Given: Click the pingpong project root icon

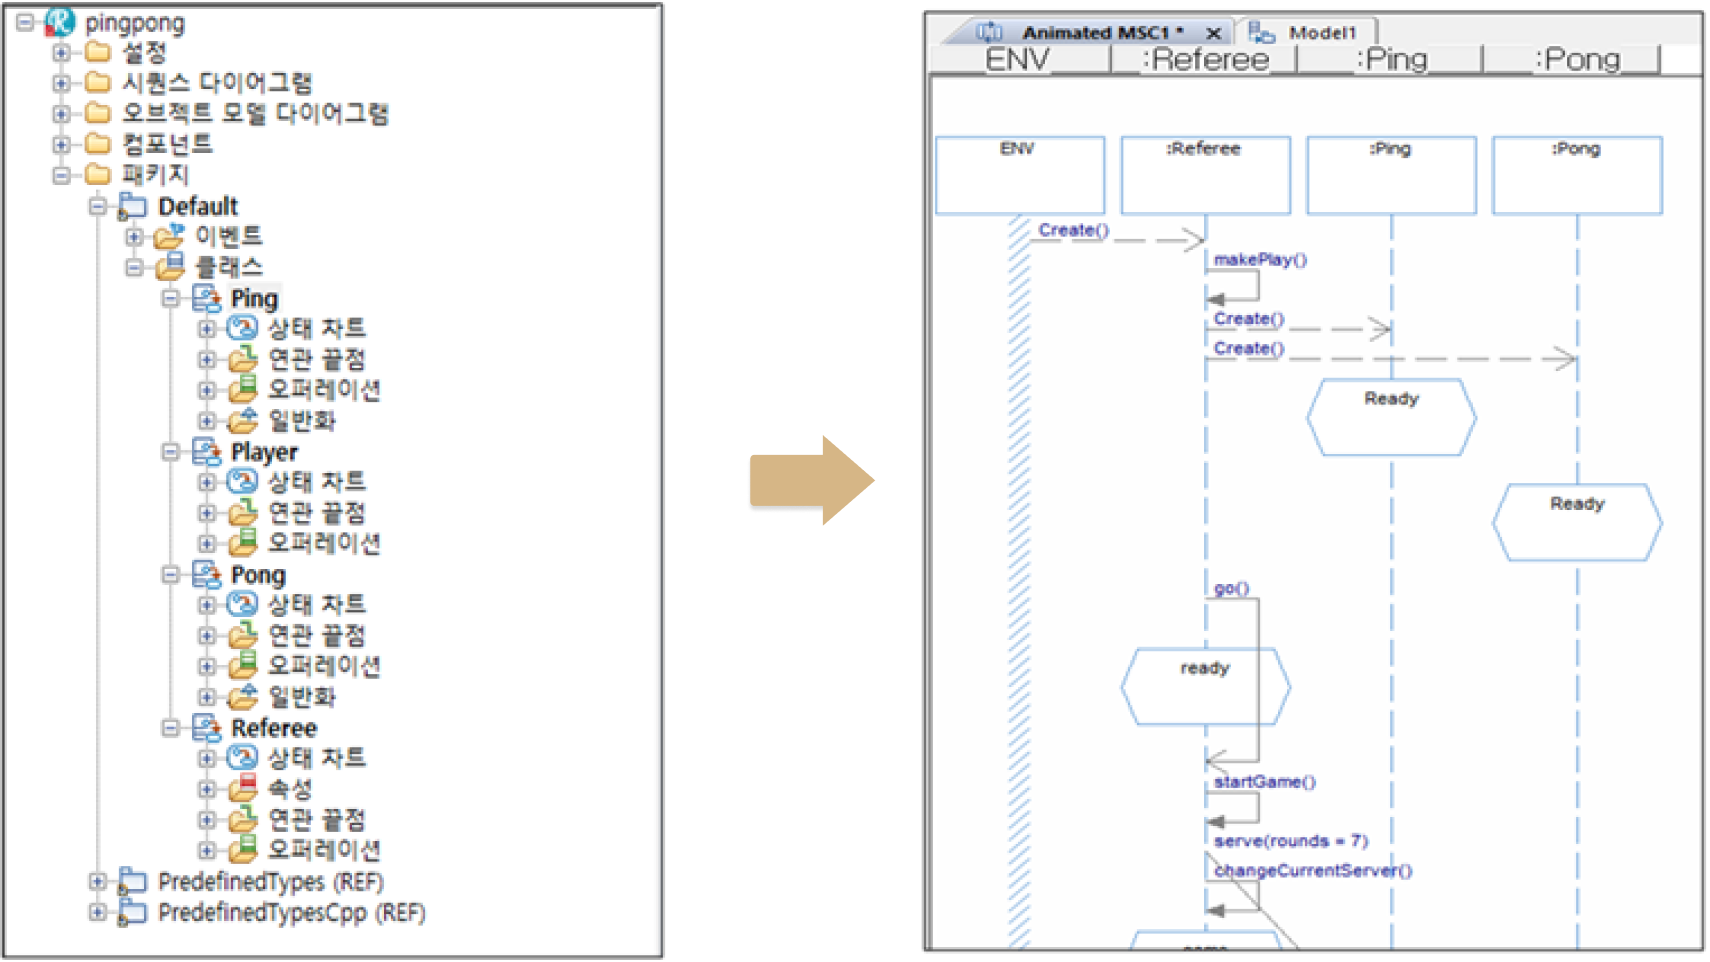Looking at the screenshot, I should [60, 21].
